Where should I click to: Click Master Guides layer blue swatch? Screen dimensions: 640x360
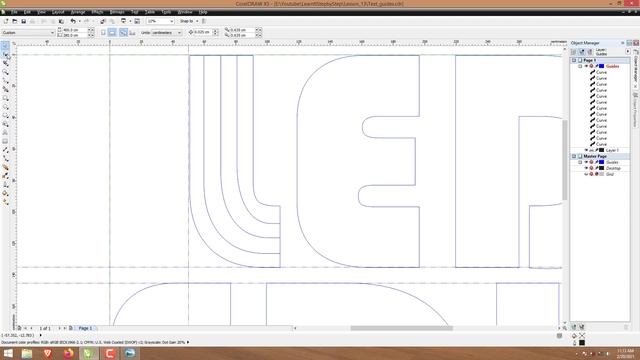[x=601, y=162]
